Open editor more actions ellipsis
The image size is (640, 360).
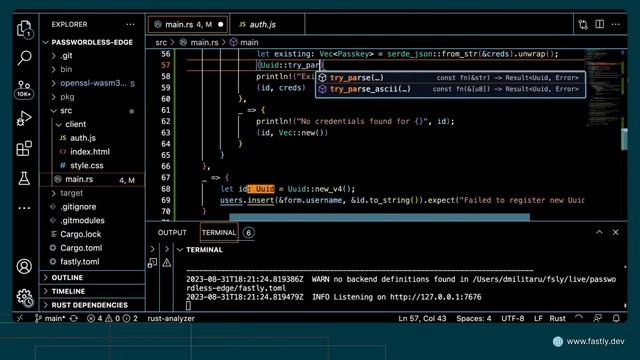pyautogui.click(x=616, y=24)
